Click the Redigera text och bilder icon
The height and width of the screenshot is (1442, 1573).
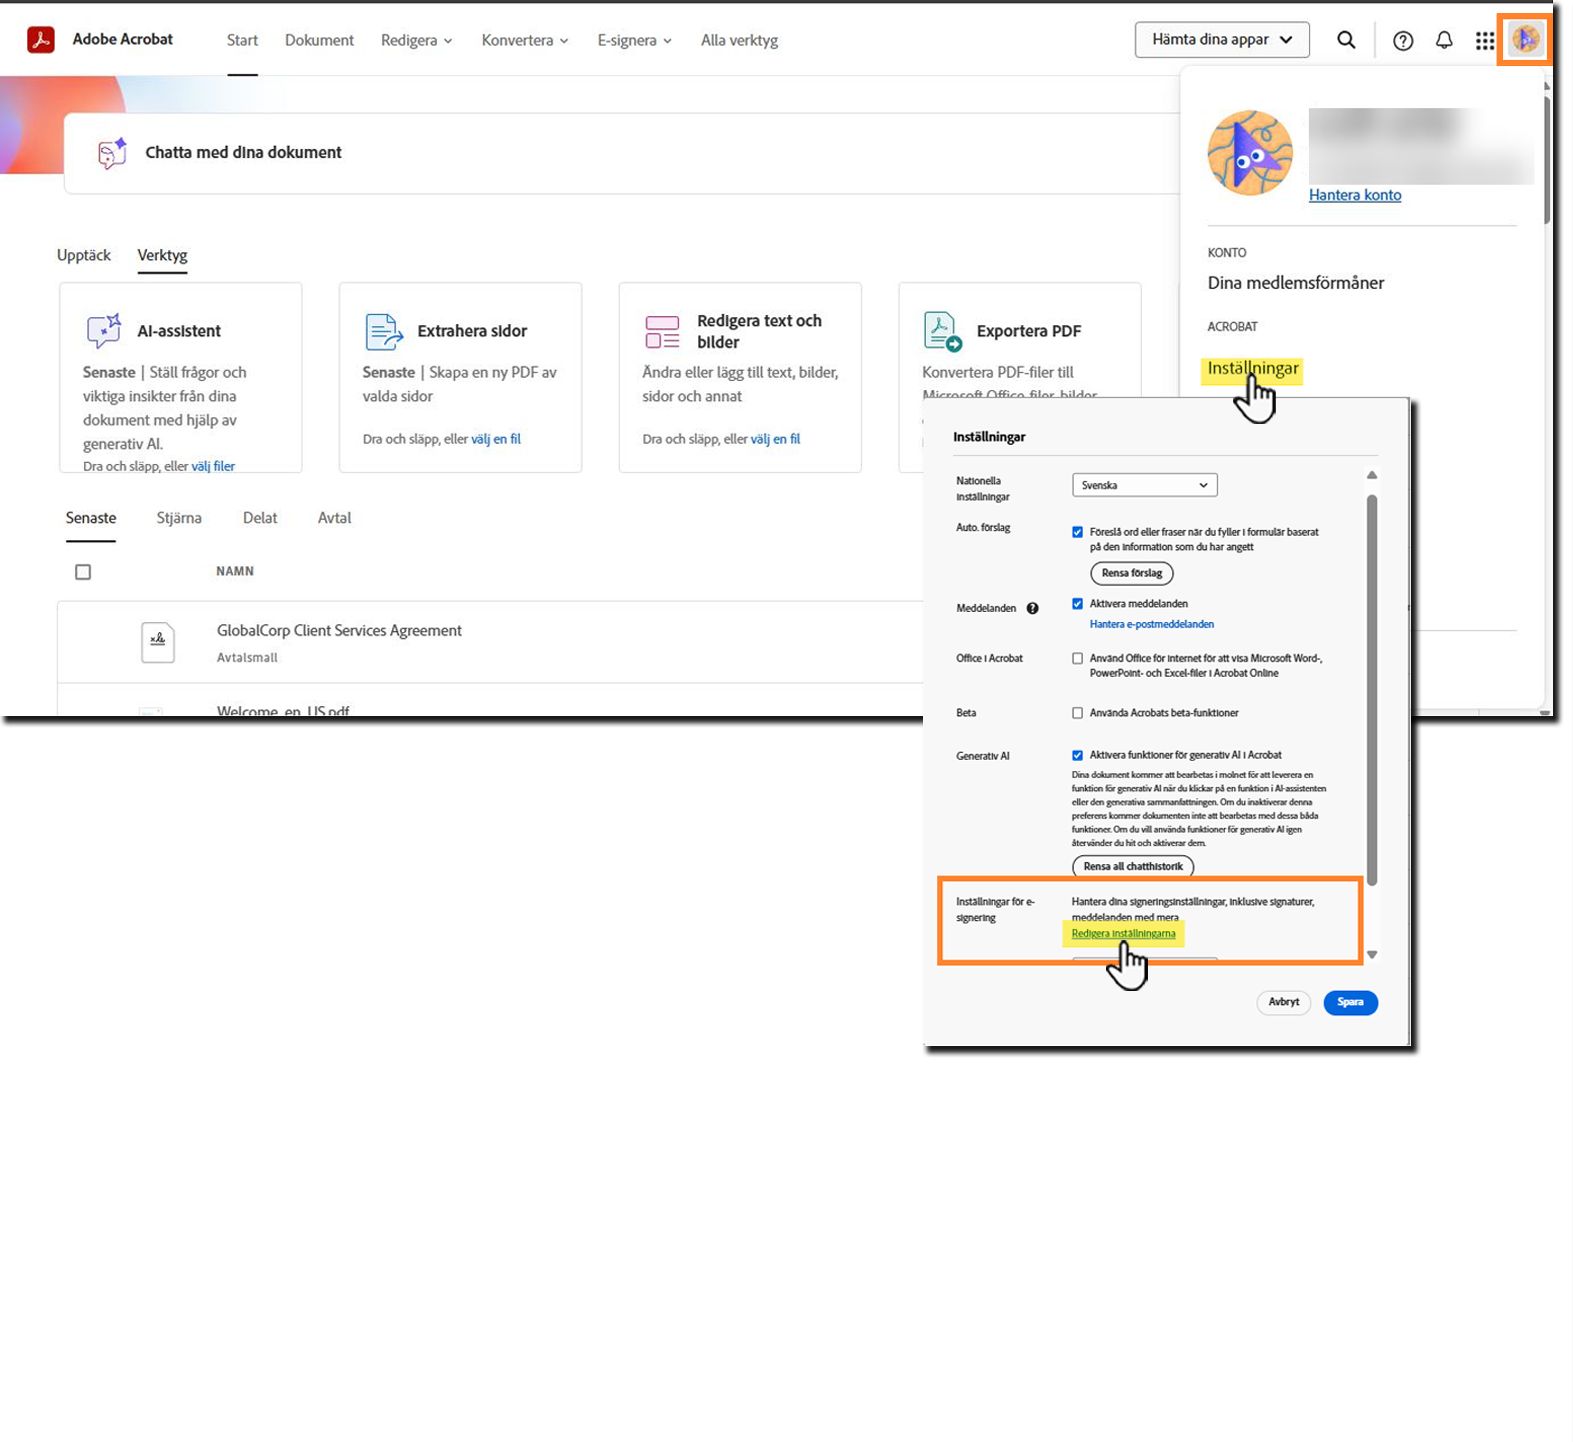pos(662,332)
